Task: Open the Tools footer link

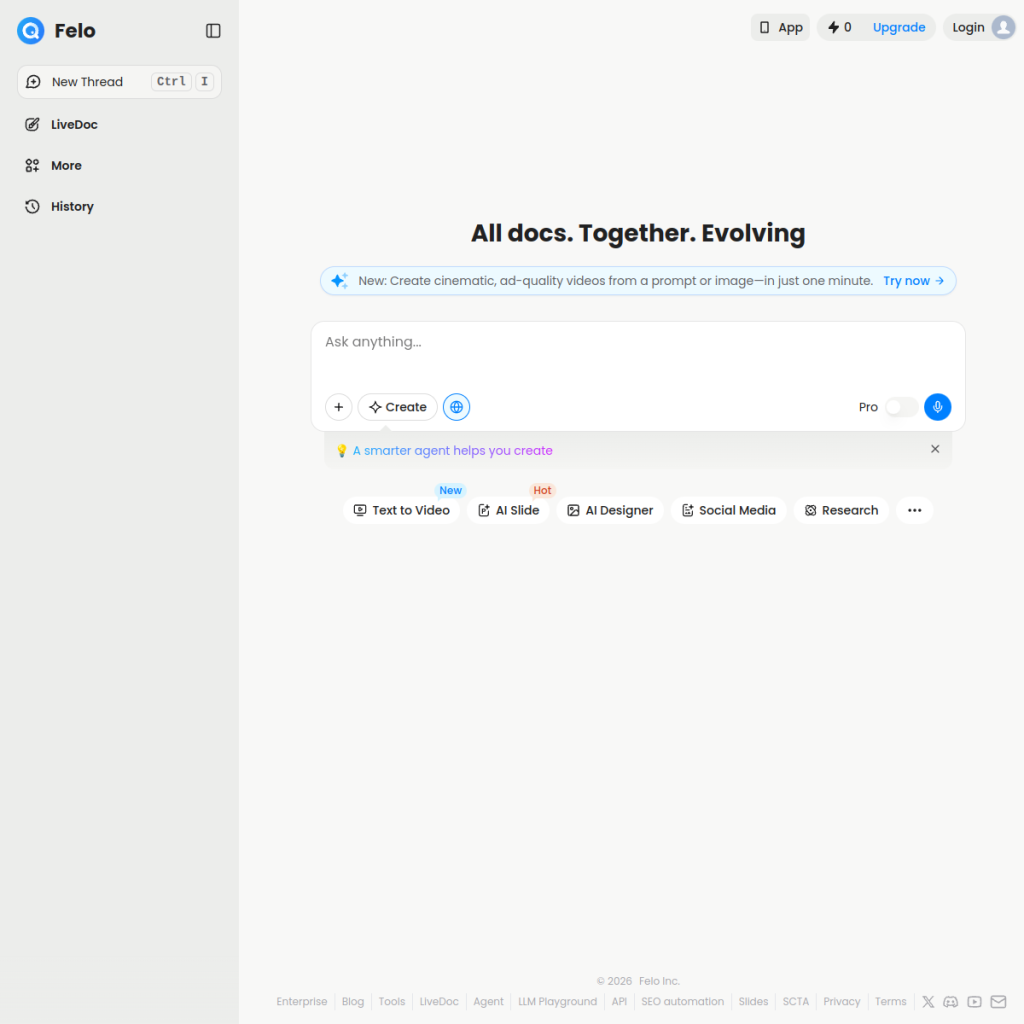Action: pos(392,1001)
